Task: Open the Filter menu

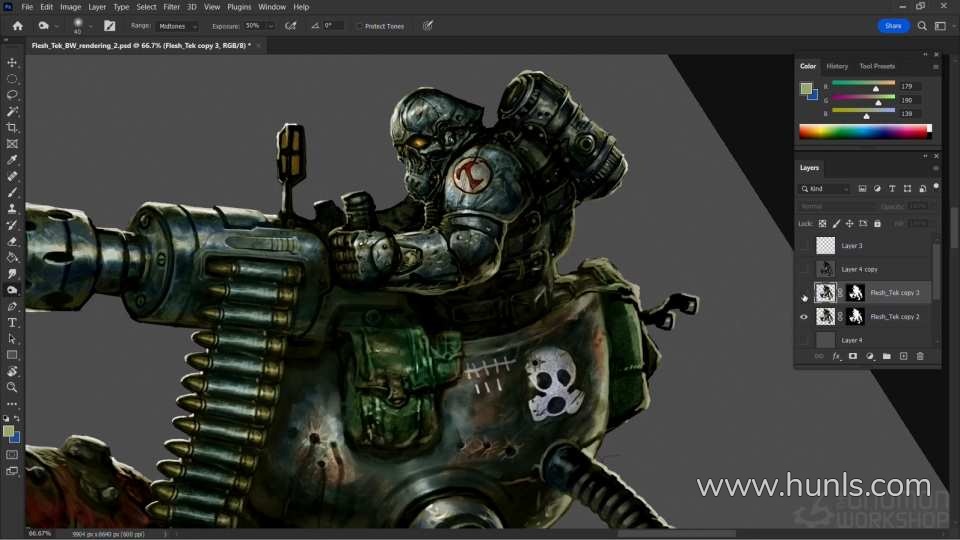Action: (172, 7)
